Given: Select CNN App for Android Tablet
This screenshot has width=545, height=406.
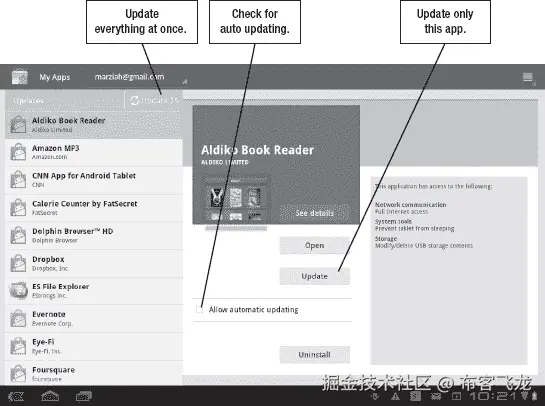Looking at the screenshot, I should pyautogui.click(x=94, y=180).
